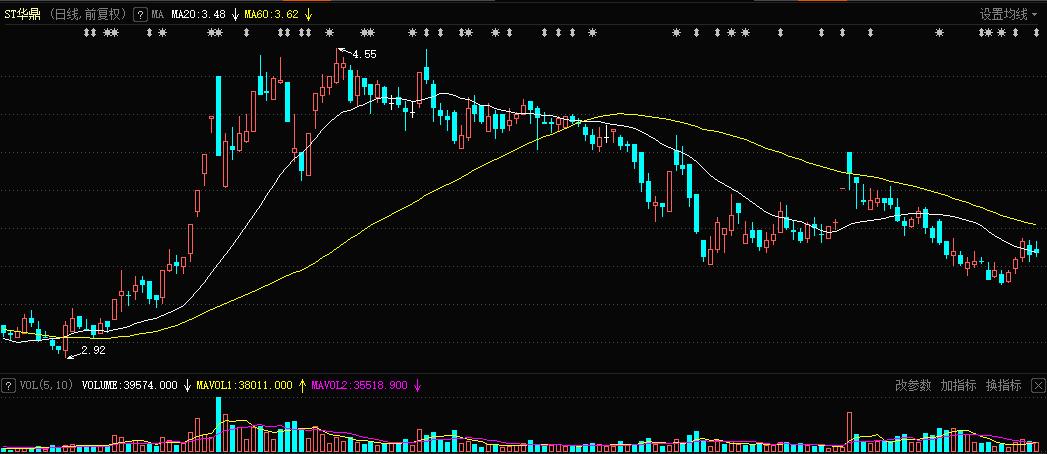Click the 日线,前复权 period label
Screen dimensions: 1047x454
pos(89,15)
